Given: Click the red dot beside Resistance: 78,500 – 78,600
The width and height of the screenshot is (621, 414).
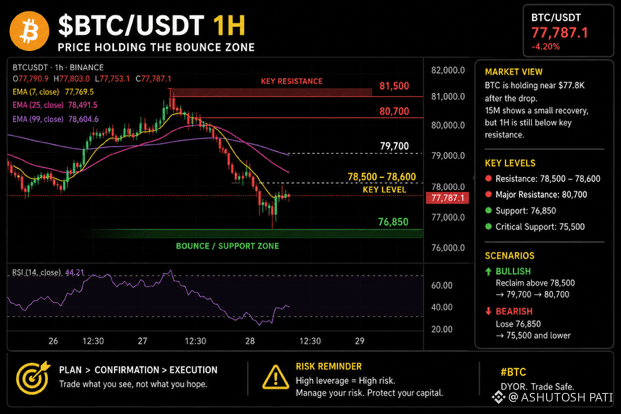Looking at the screenshot, I should (488, 179).
